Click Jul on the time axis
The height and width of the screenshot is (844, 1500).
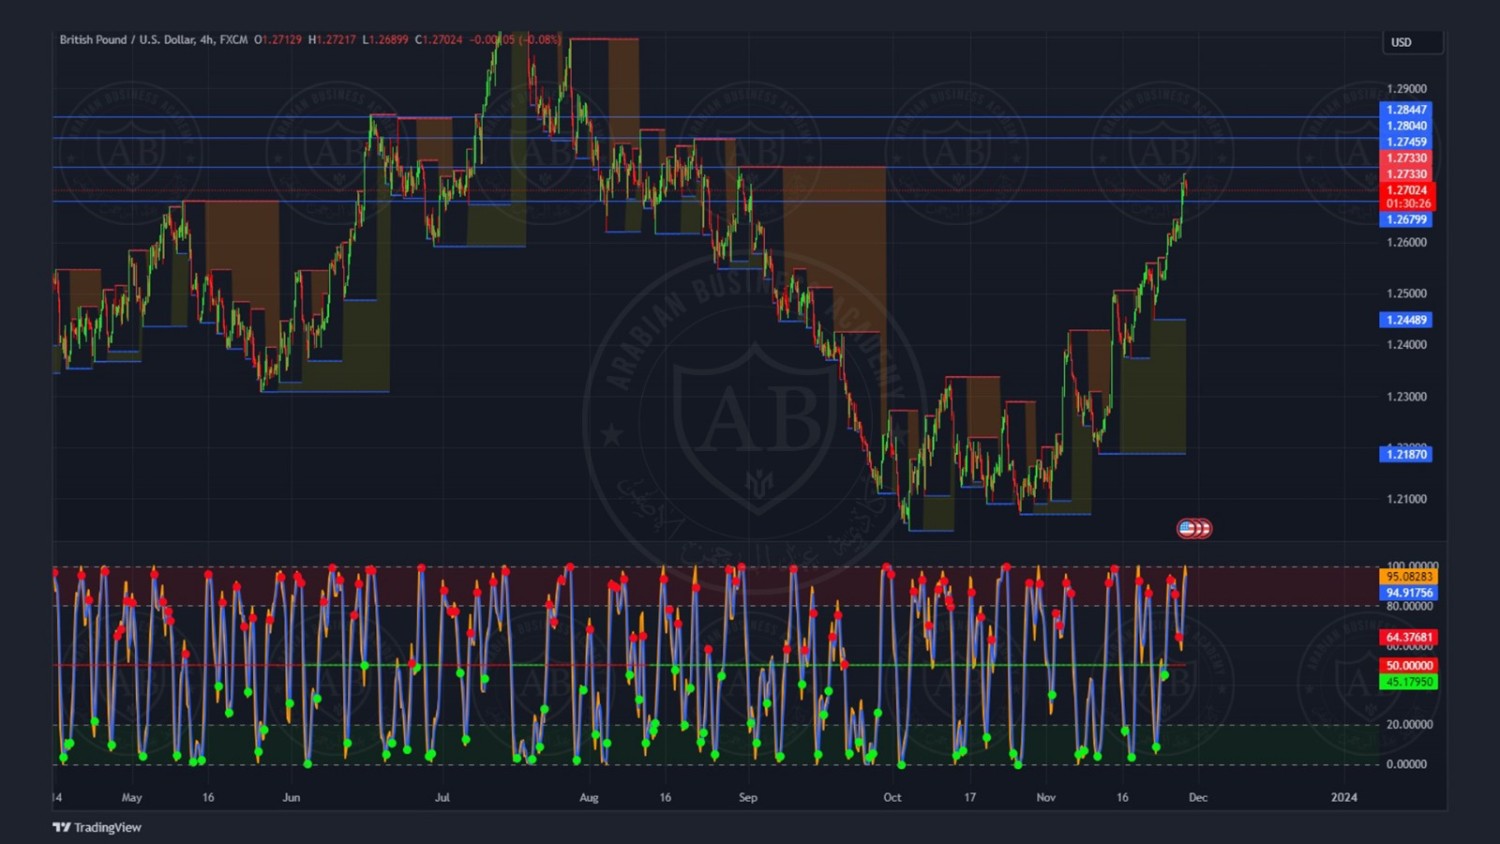[442, 798]
